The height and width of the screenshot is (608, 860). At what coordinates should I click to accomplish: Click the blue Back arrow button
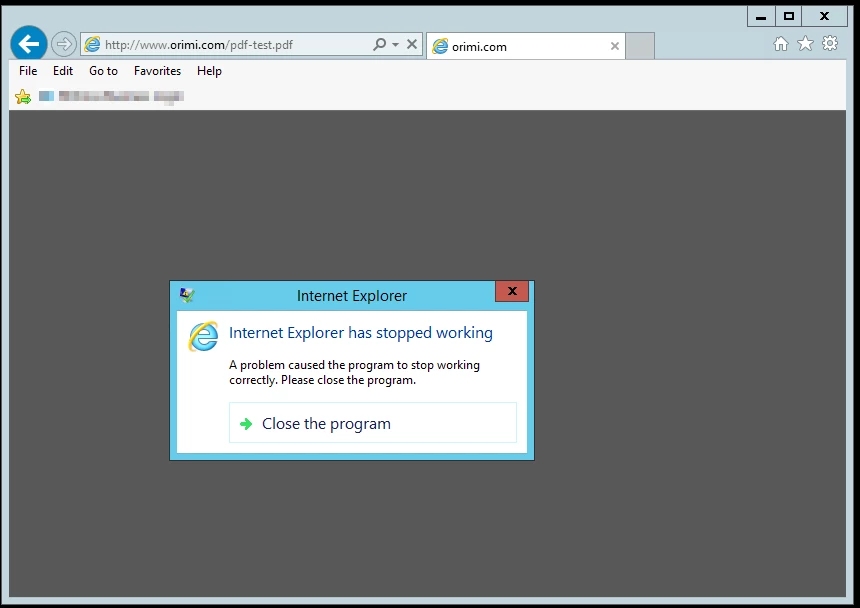point(29,43)
